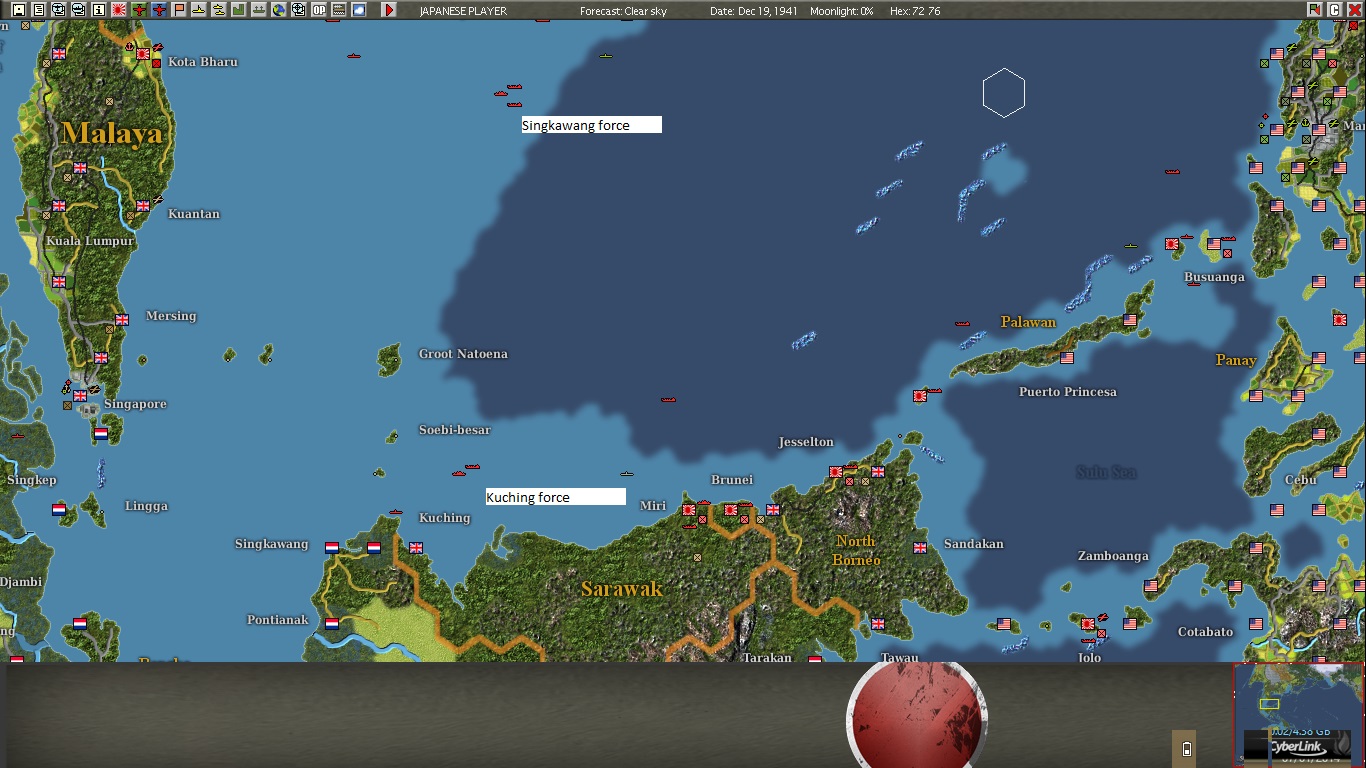Select the Japanese flag base at Jesselton

pyautogui.click(x=836, y=472)
